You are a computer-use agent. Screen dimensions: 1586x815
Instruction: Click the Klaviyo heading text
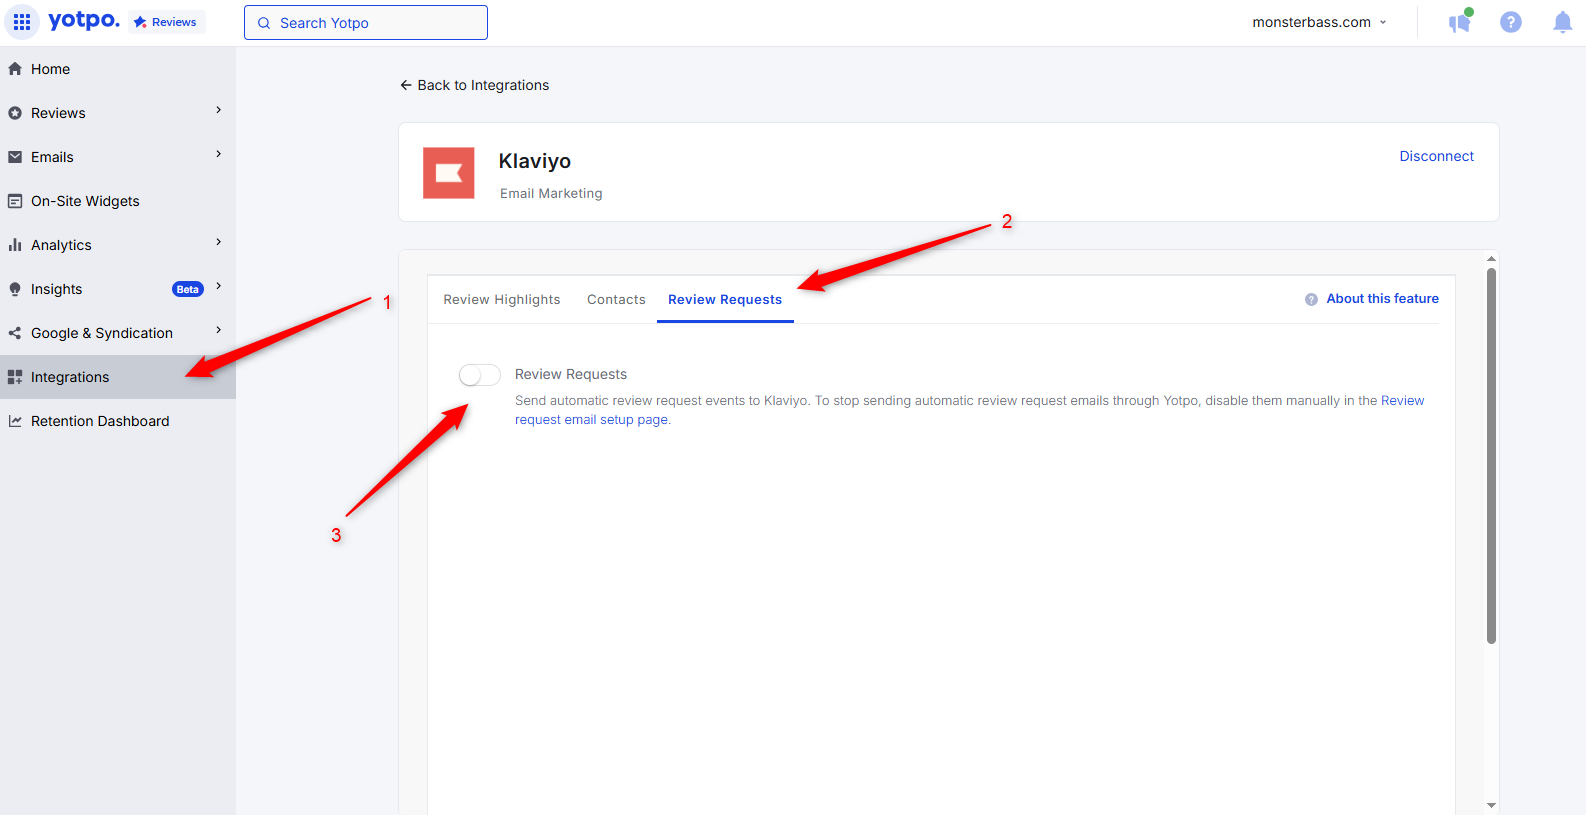535,161
